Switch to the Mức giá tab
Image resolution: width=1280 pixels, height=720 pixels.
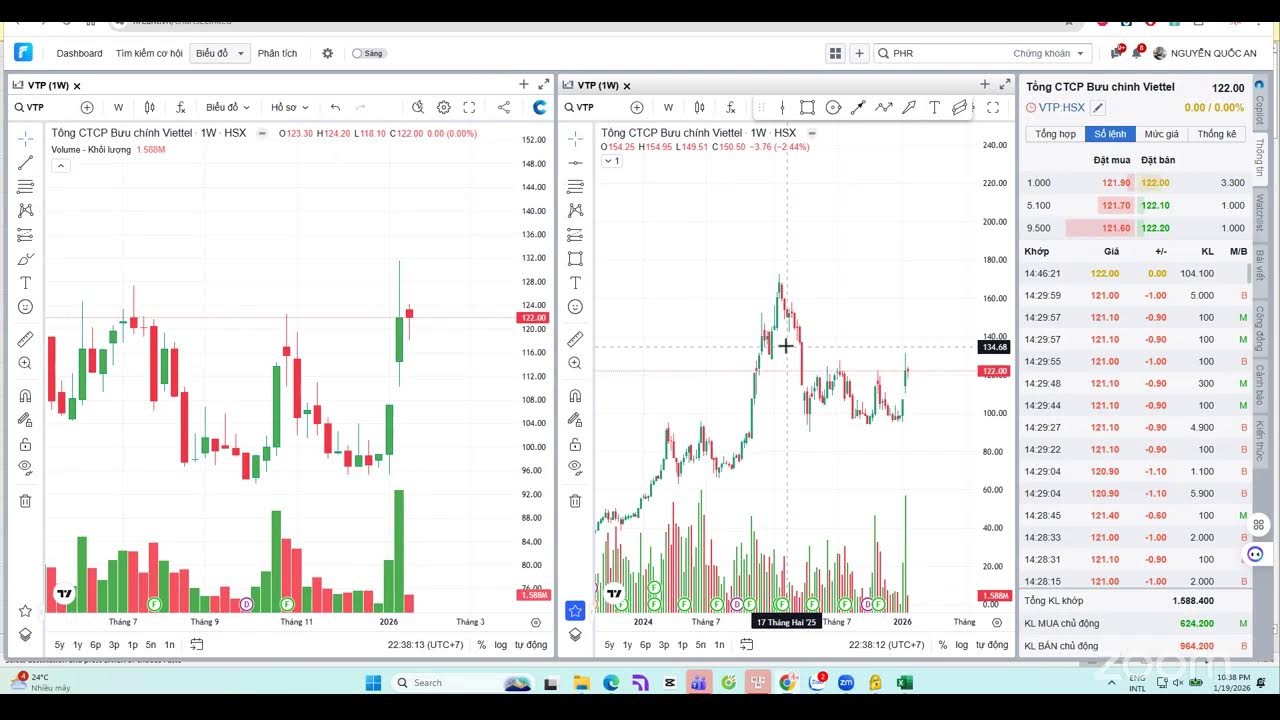1161,134
